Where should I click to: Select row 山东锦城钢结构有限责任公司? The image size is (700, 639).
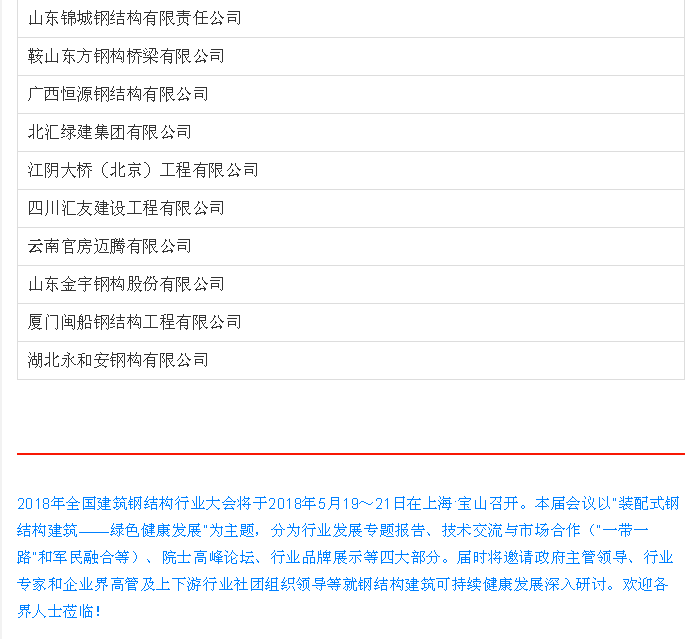350,18
